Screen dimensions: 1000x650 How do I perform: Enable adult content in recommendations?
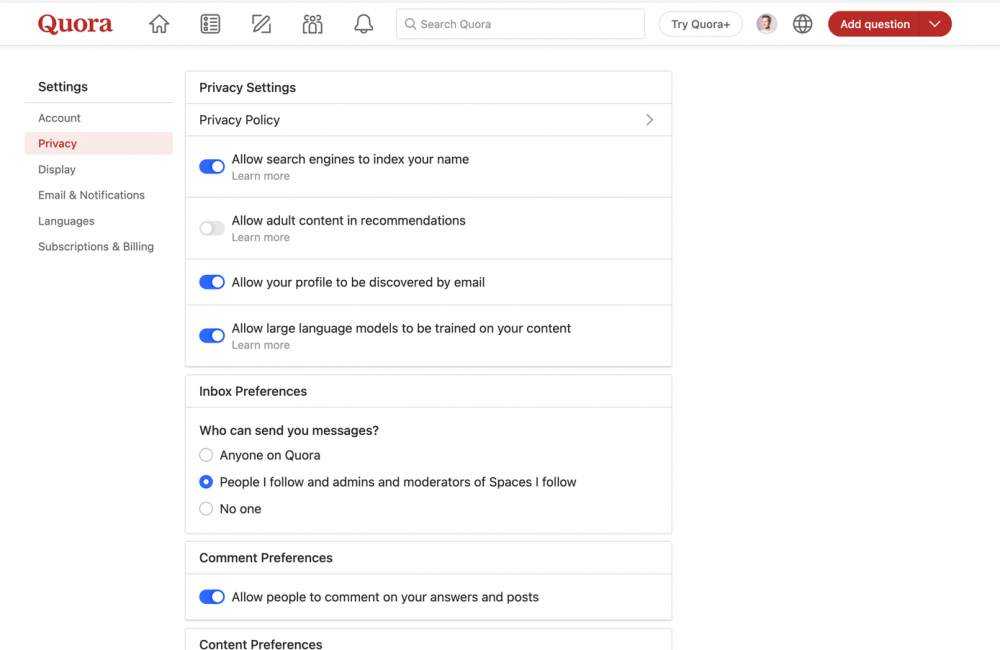point(212,228)
